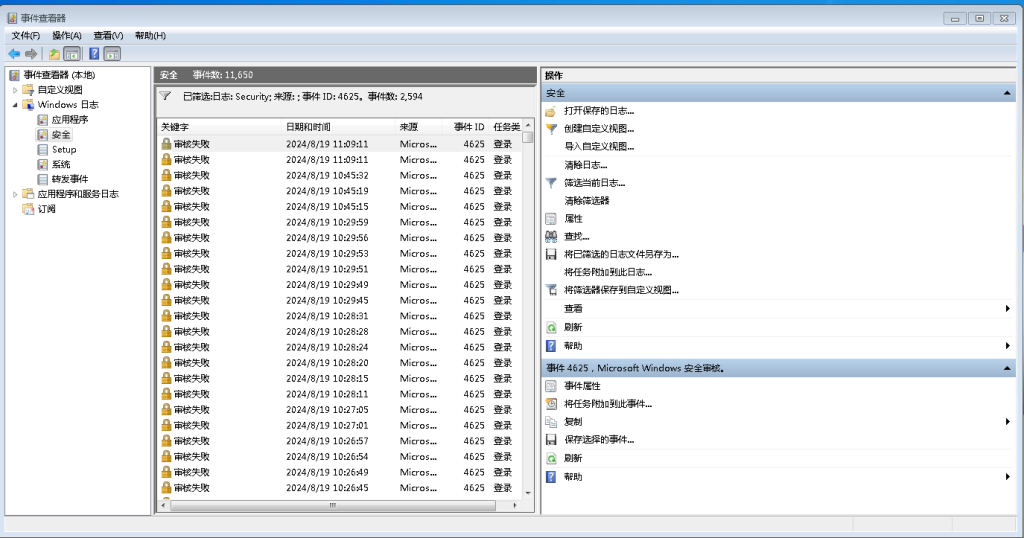Click the event list's vertical scrollbar down arrow

[x=527, y=491]
